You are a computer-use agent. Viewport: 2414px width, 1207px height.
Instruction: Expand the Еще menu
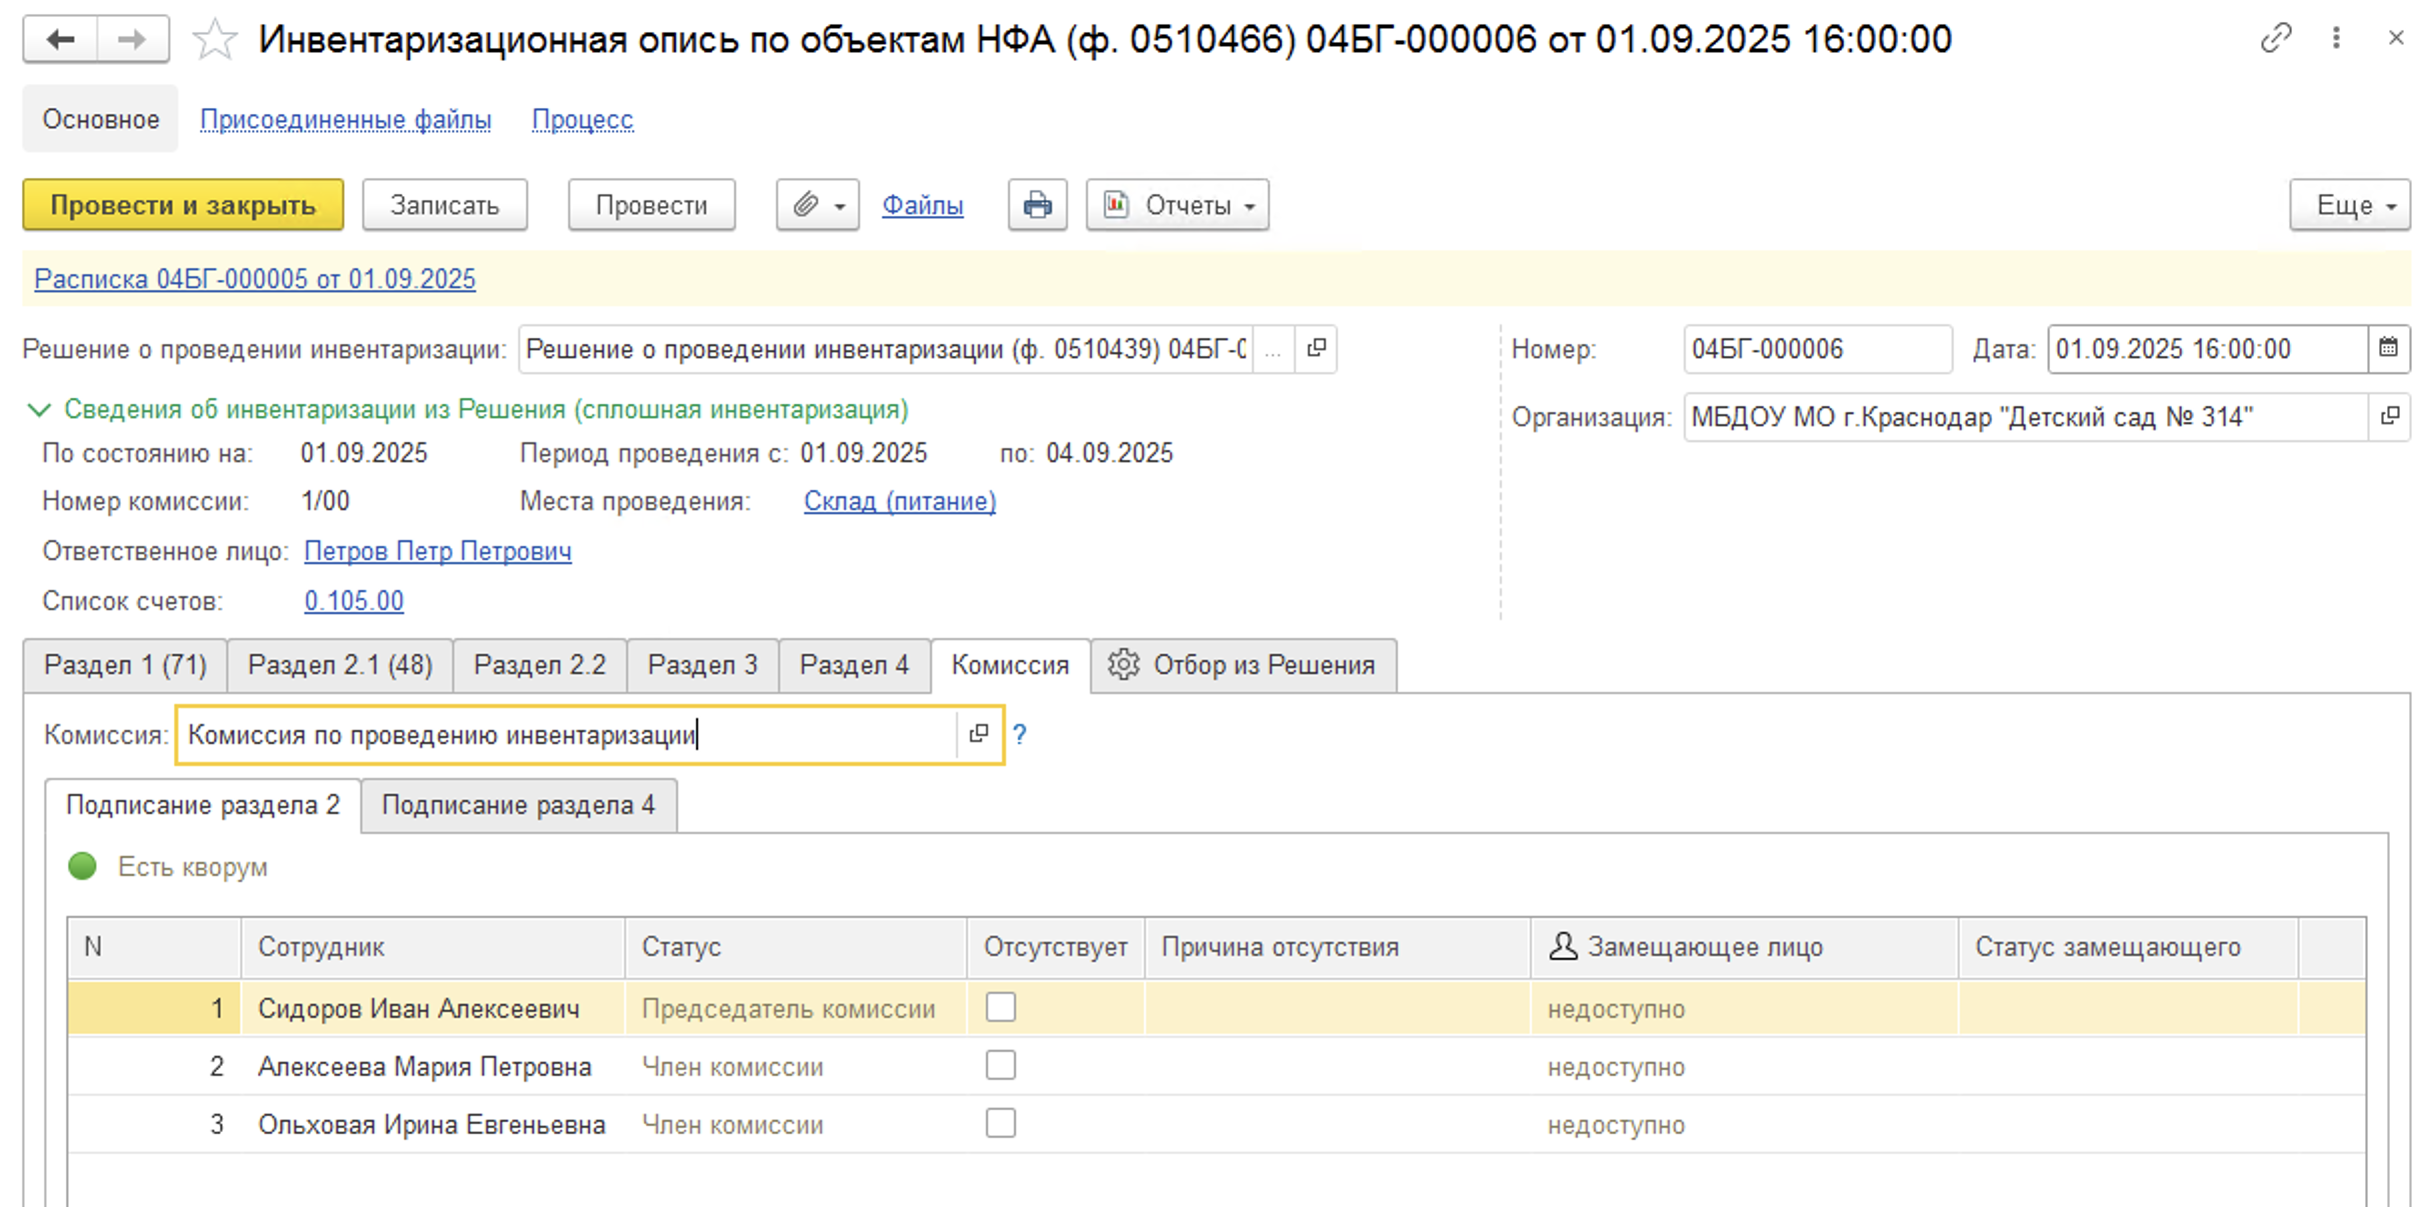coord(2349,205)
